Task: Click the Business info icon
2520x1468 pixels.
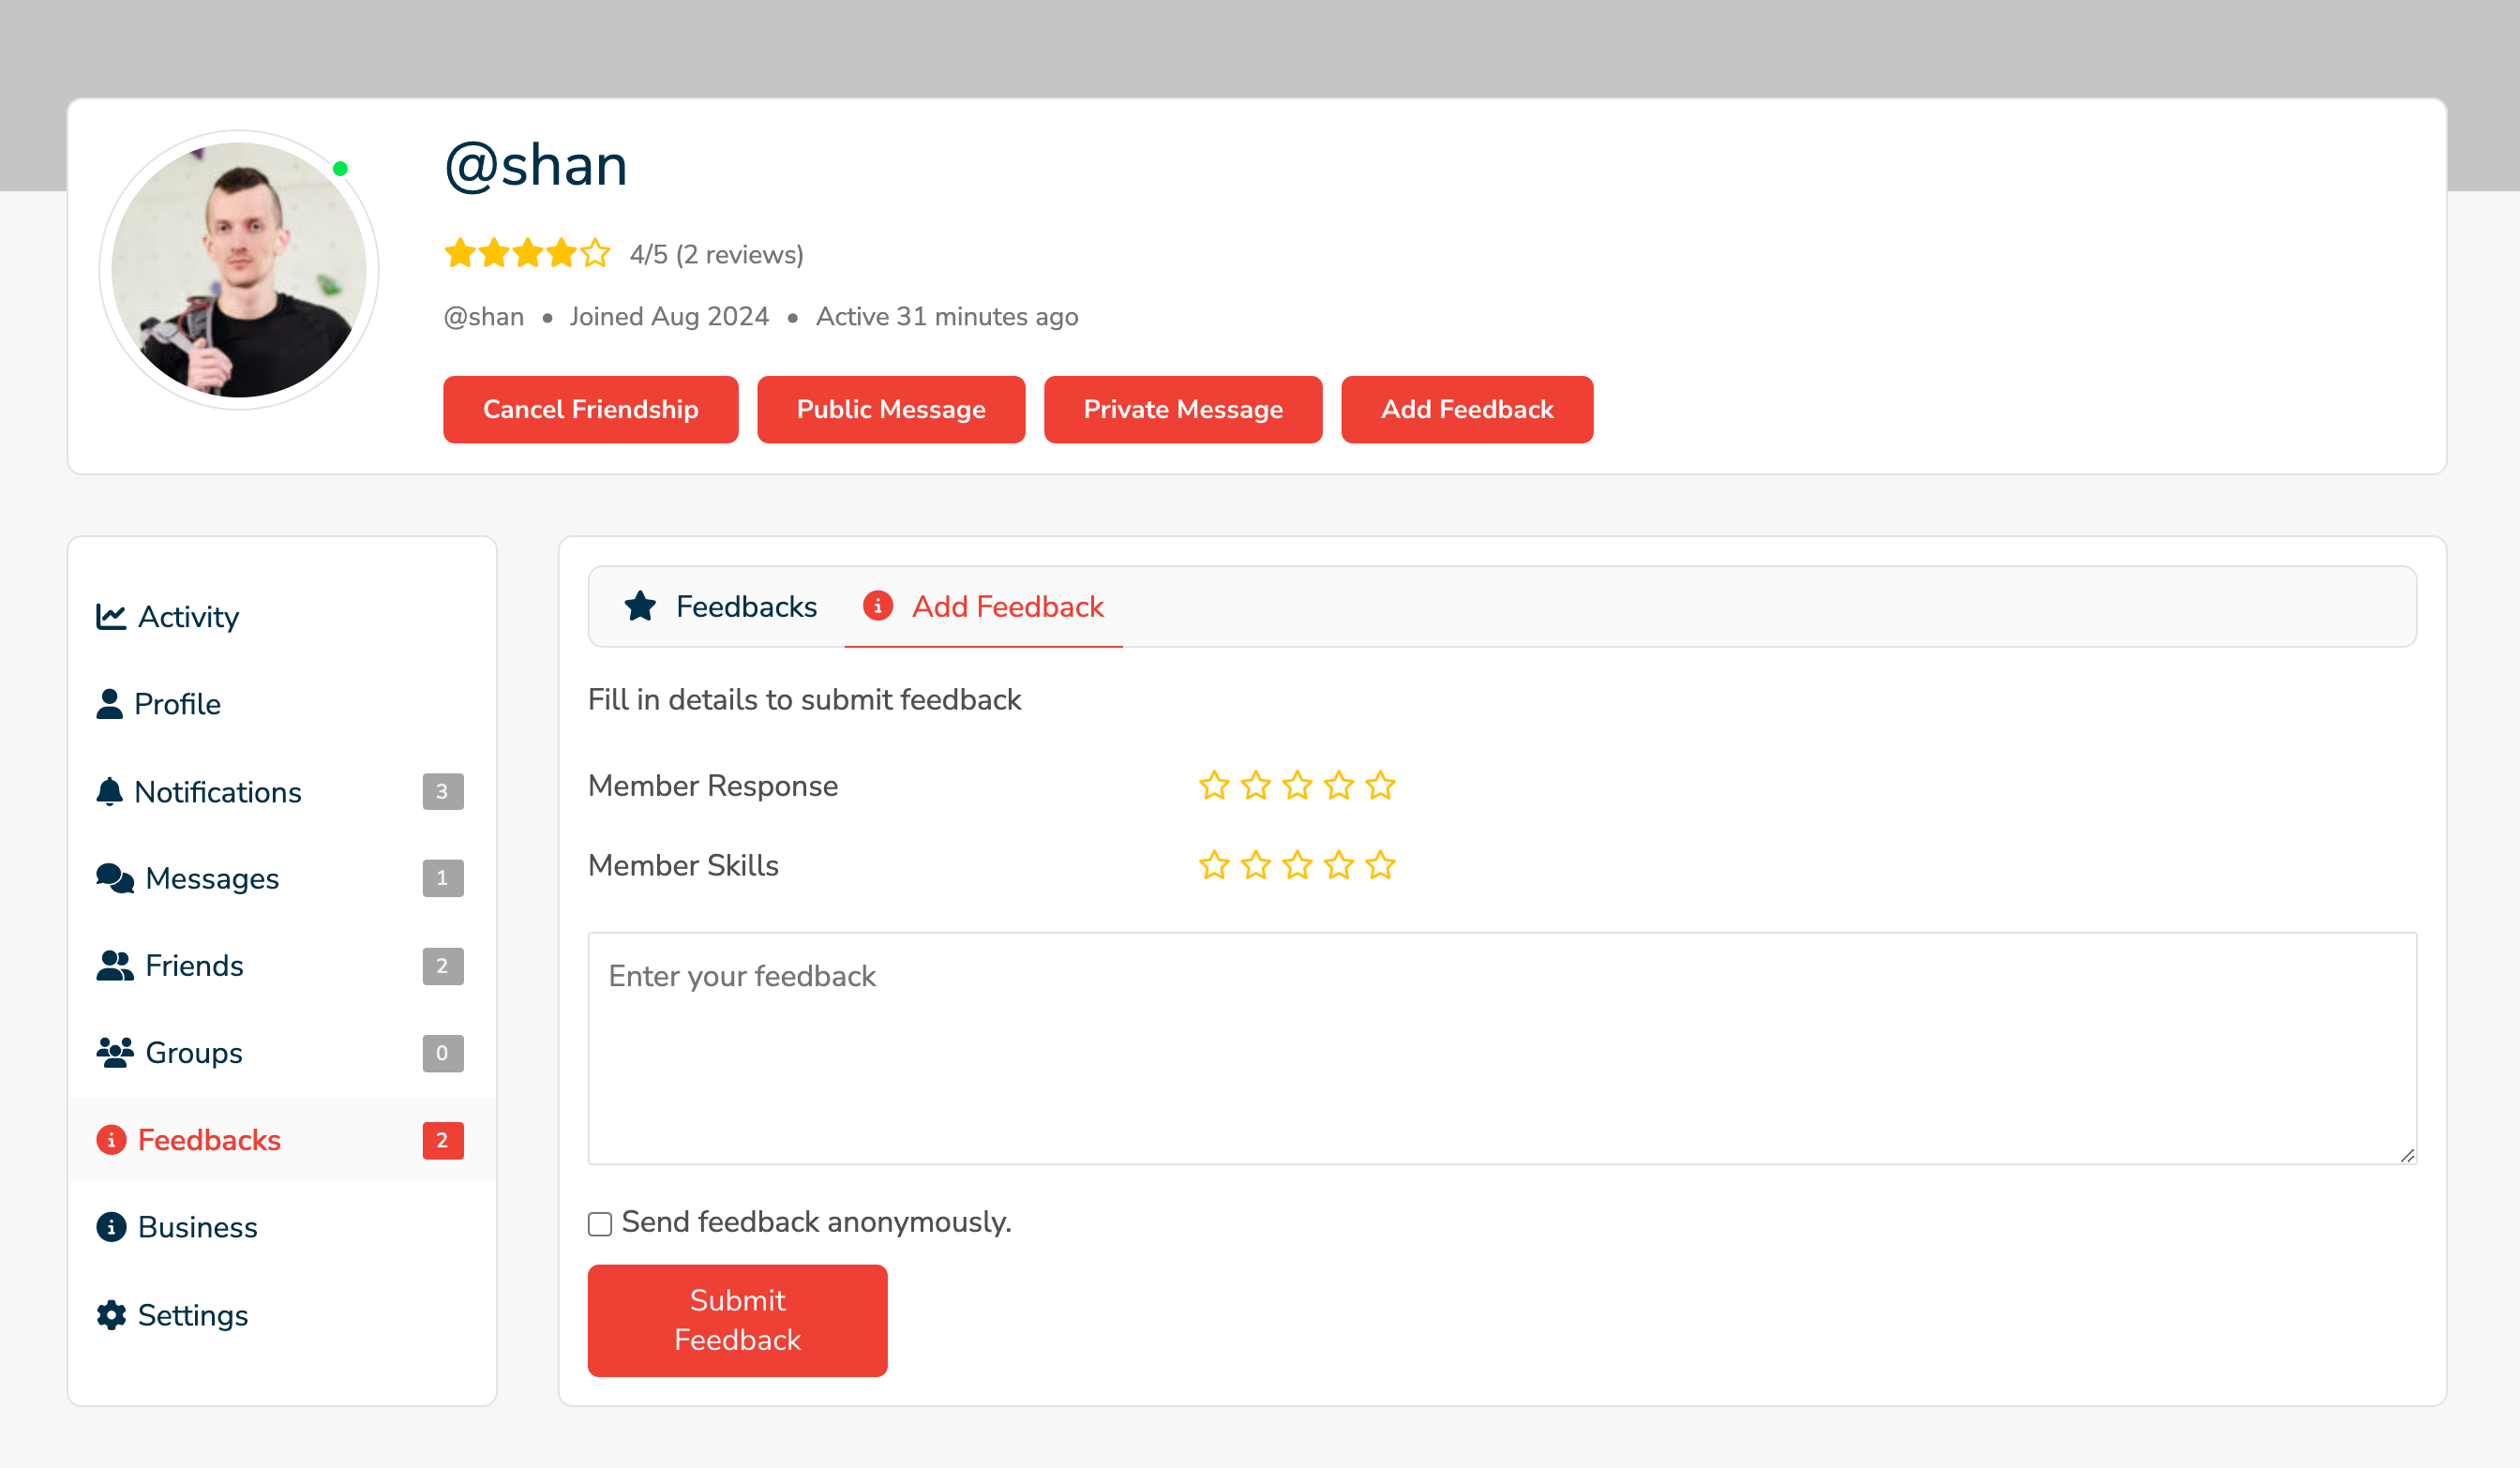Action: pos(111,1226)
